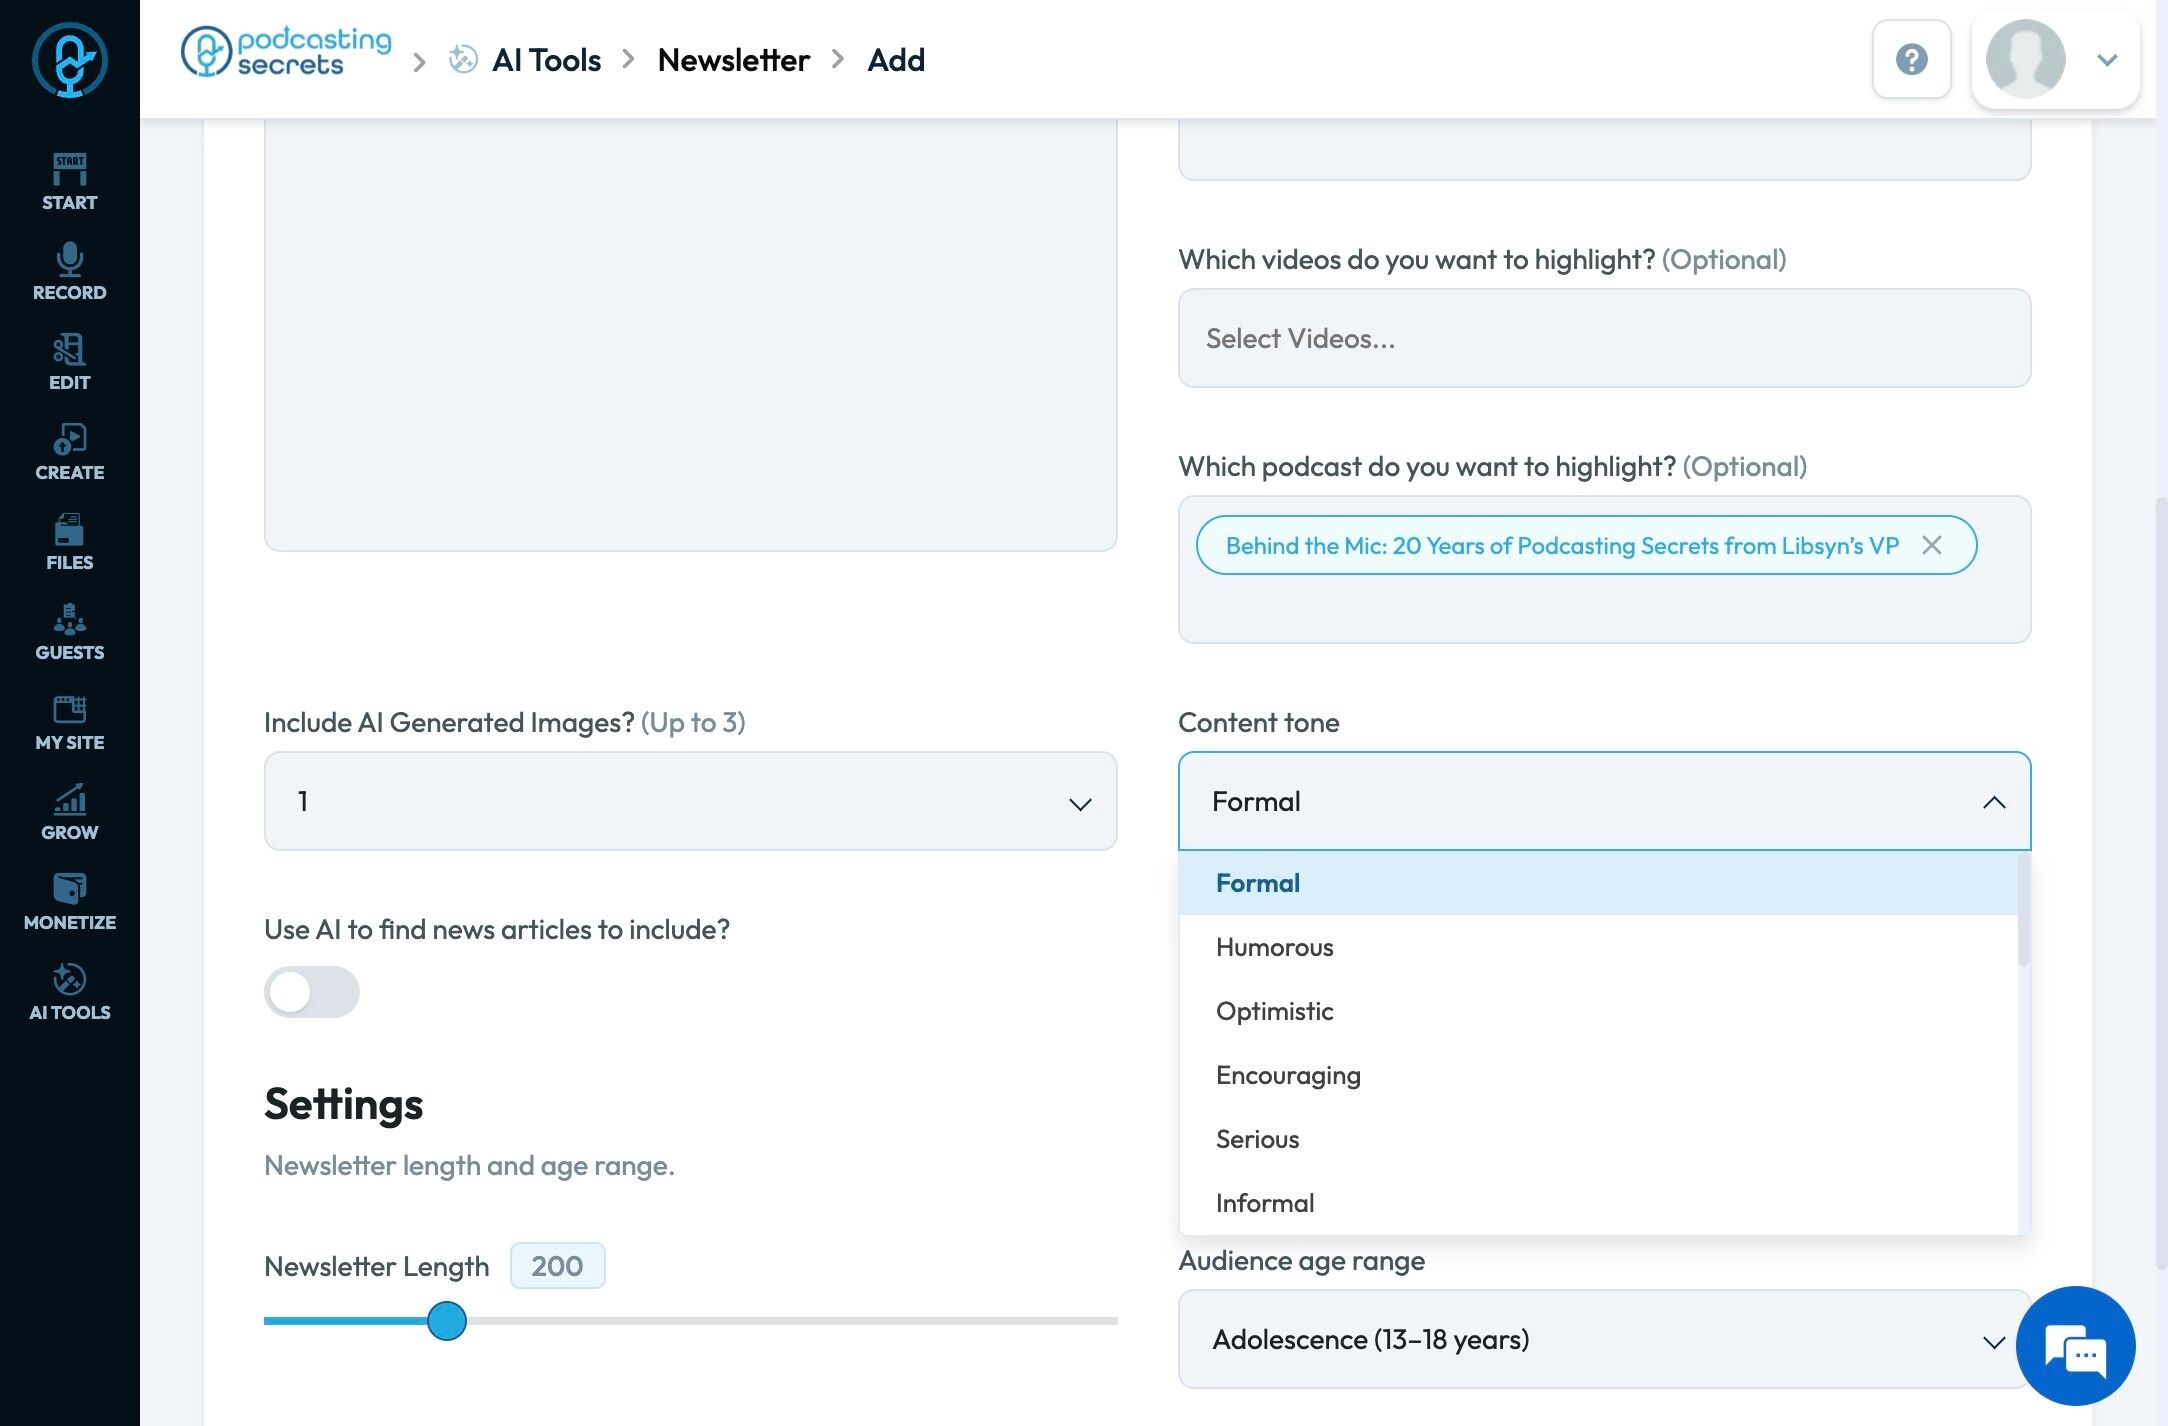Select the Encouraging tone option

click(1287, 1075)
